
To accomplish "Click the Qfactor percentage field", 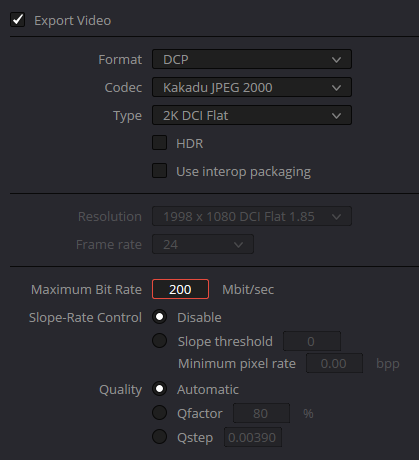I will click(x=261, y=413).
